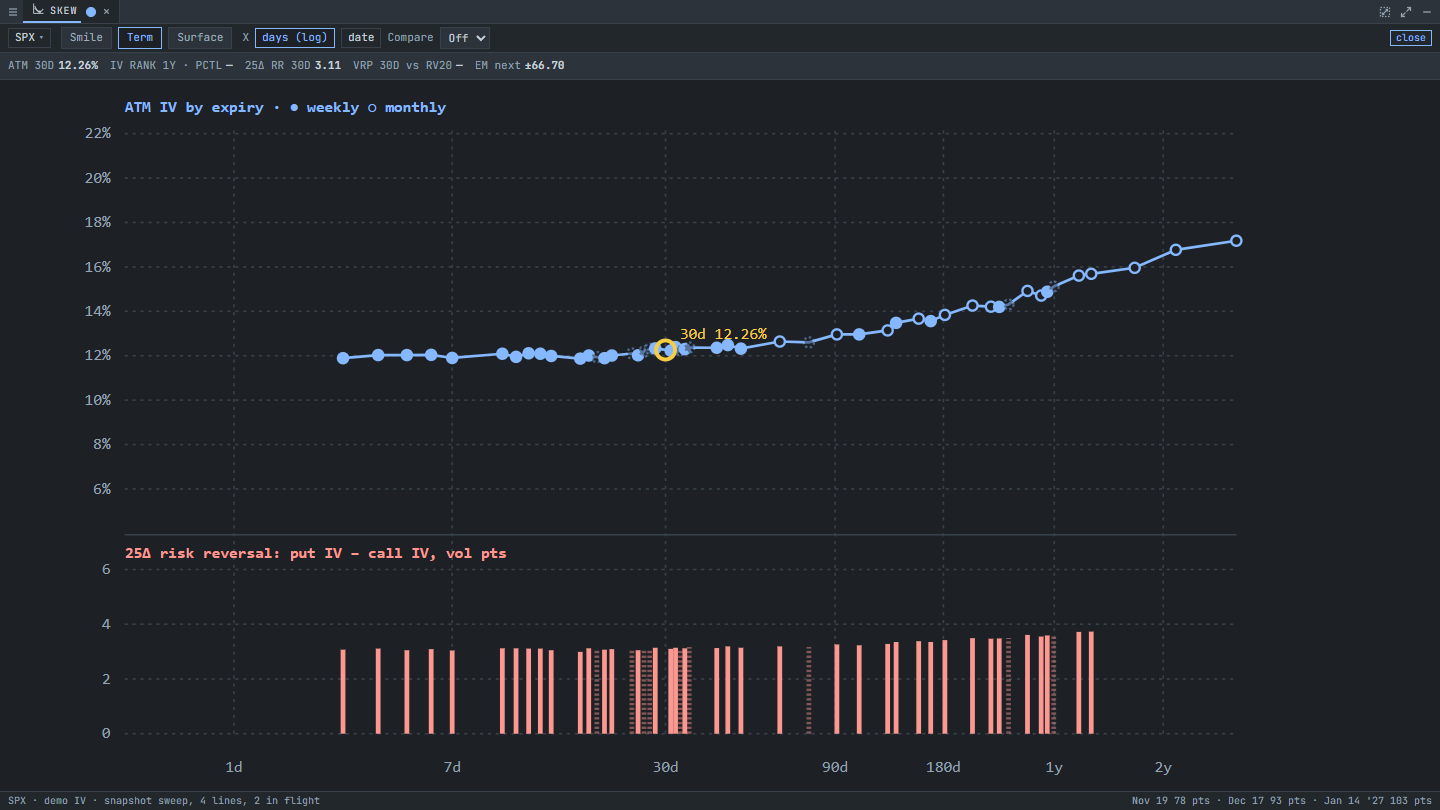The image size is (1440, 810).
Task: Close the SKEW tab with the x
Action: pos(106,11)
